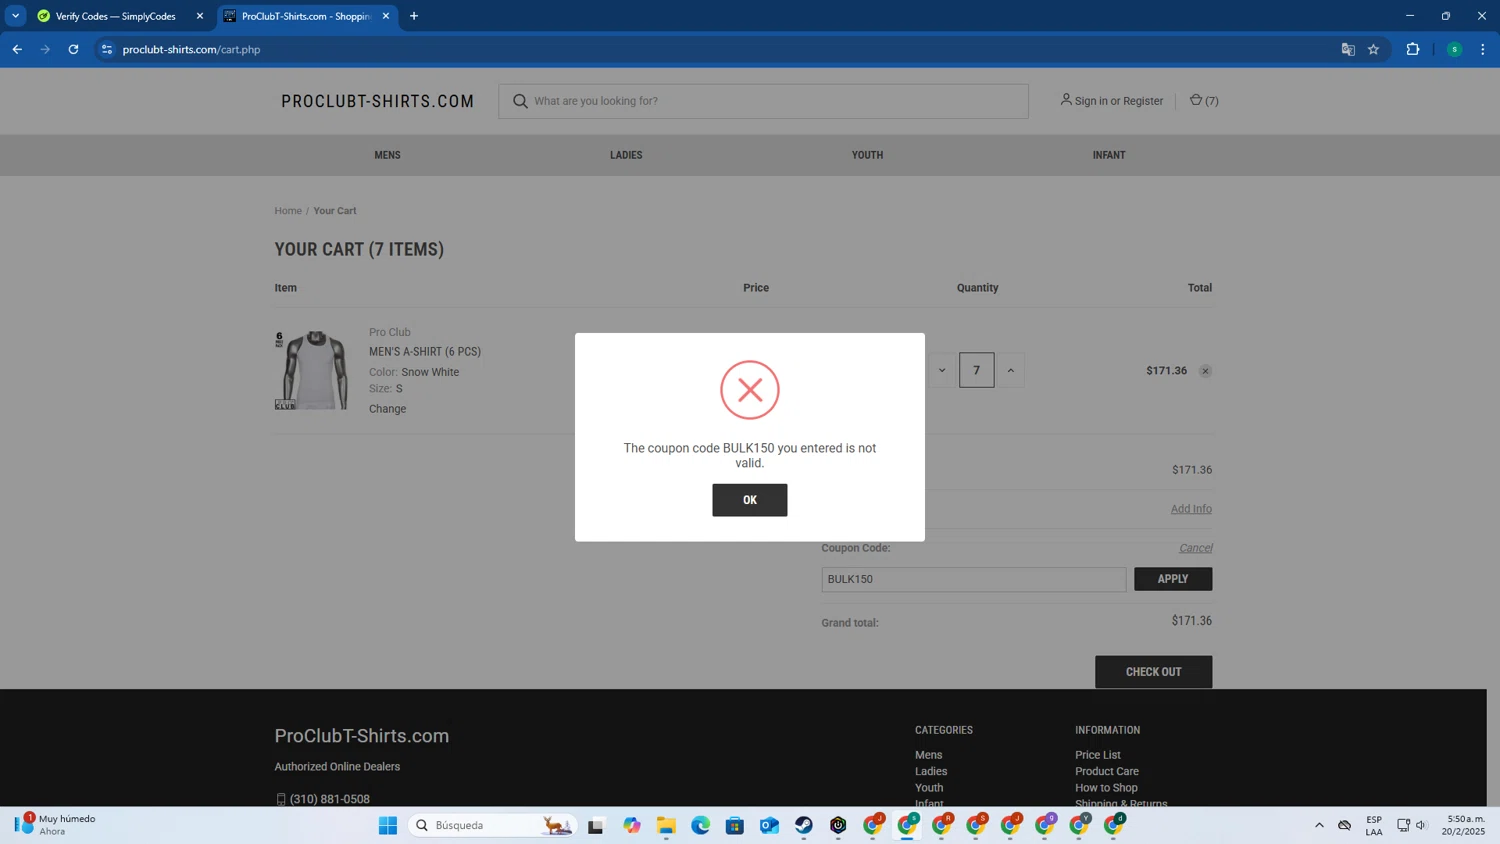The height and width of the screenshot is (844, 1500).
Task: Click the quantity field showing 7
Action: (x=976, y=370)
